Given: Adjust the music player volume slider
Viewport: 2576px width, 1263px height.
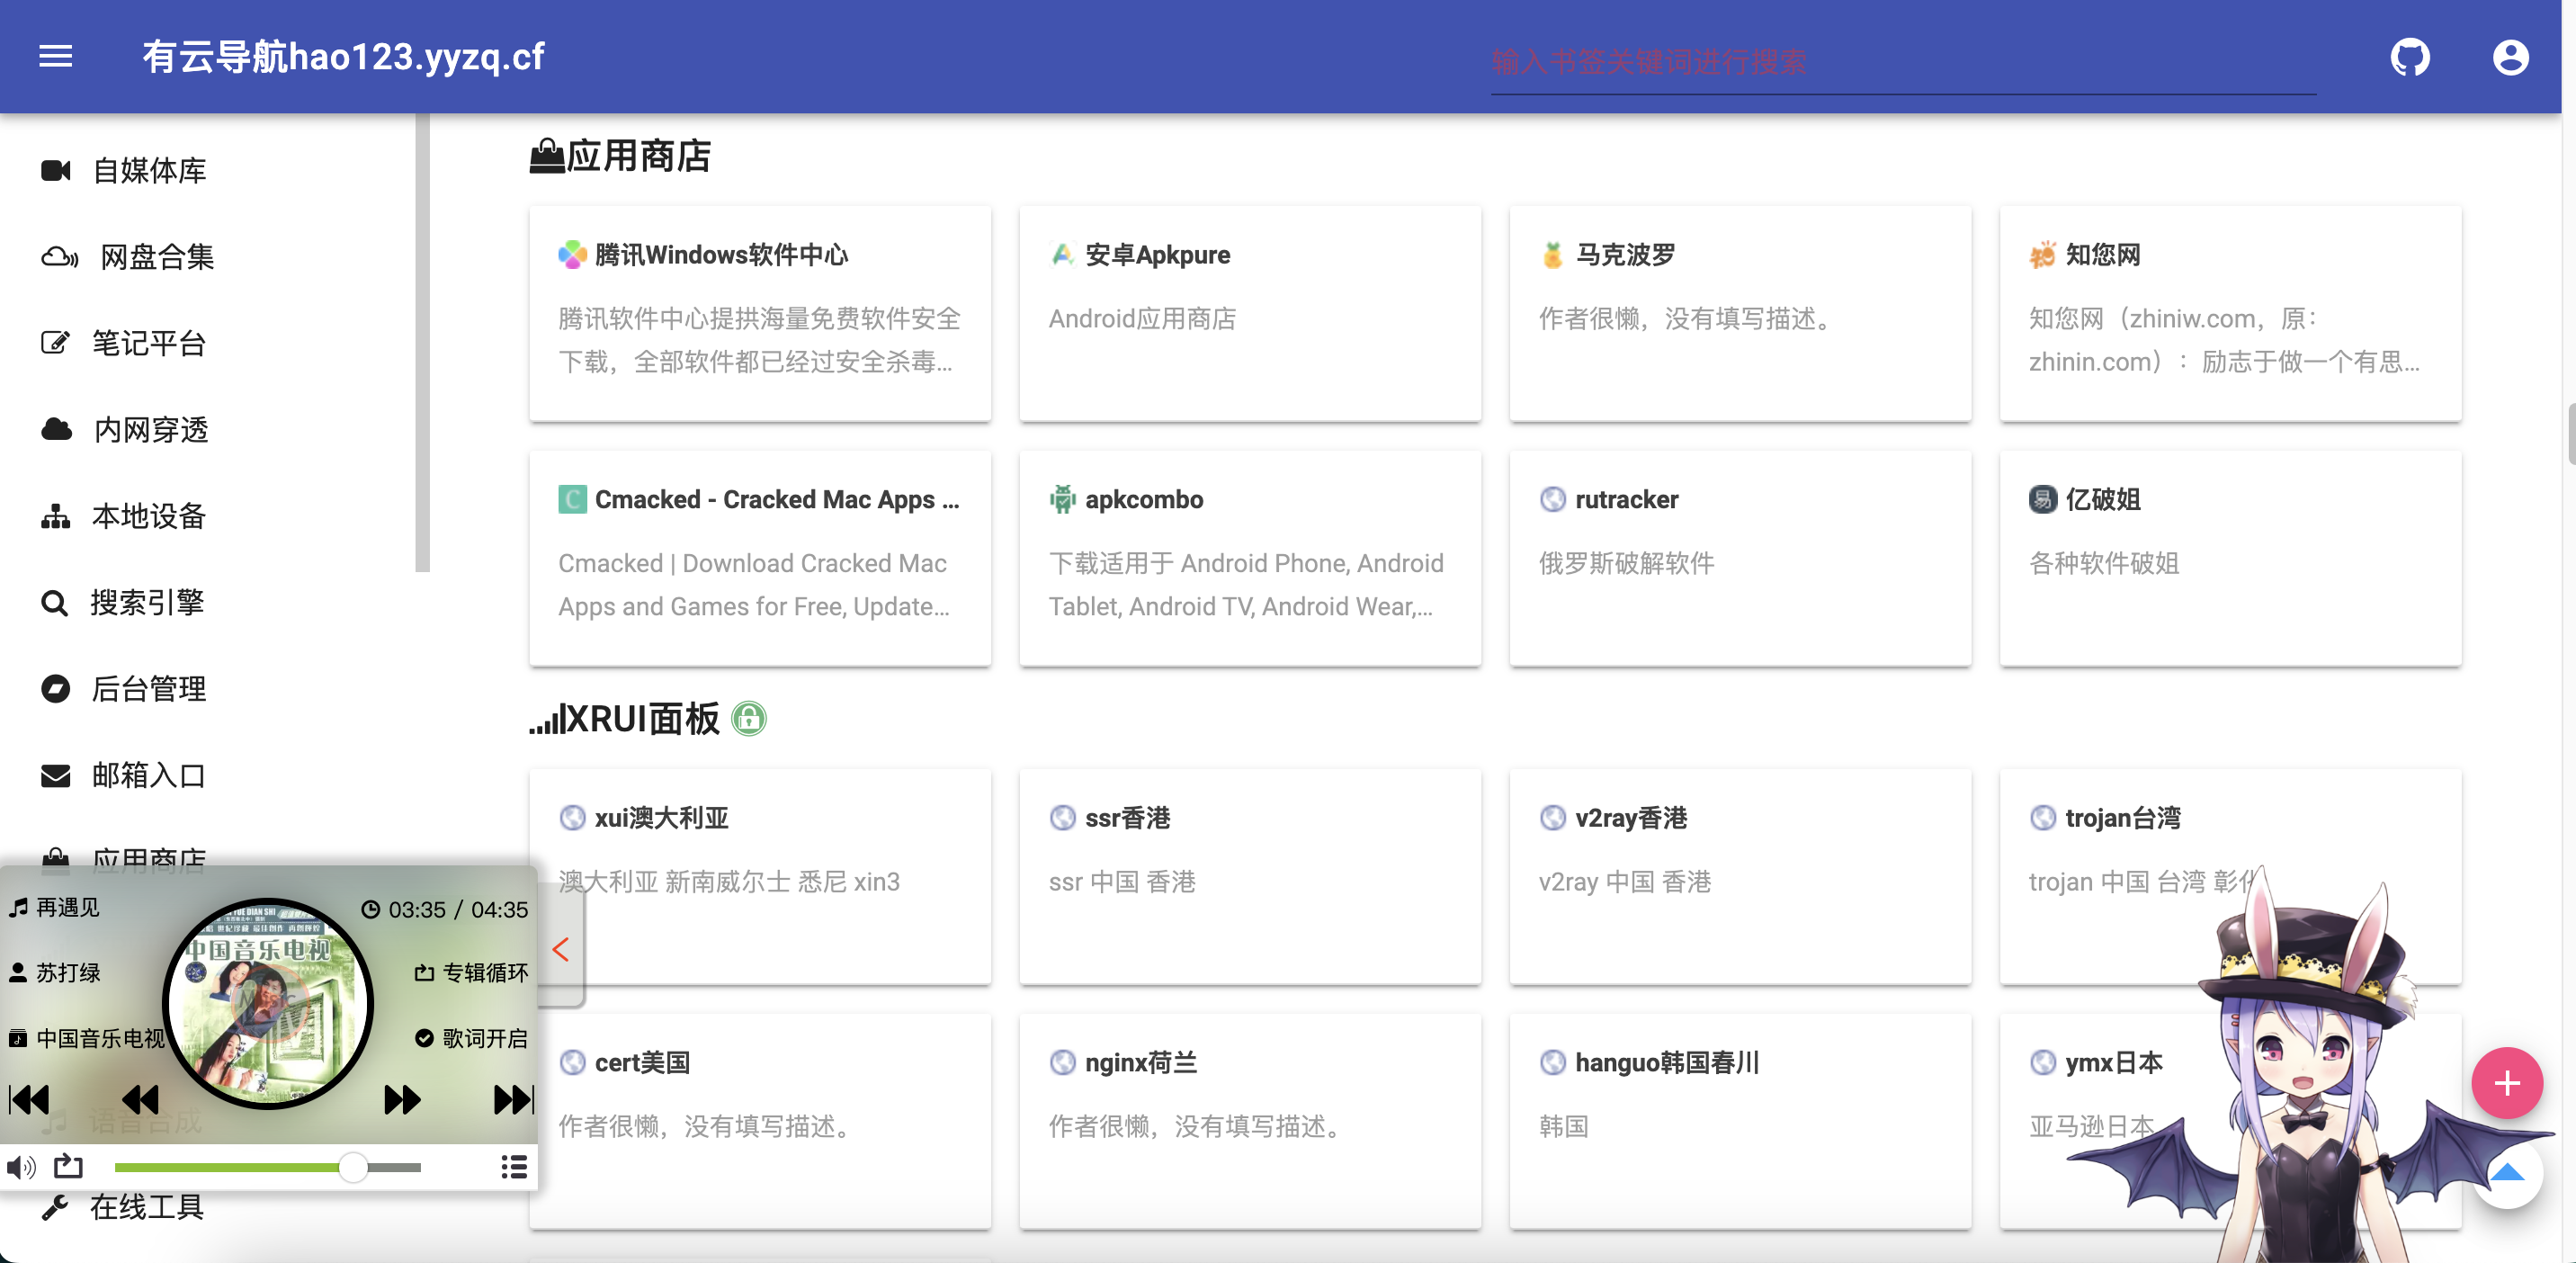Looking at the screenshot, I should 268,1167.
